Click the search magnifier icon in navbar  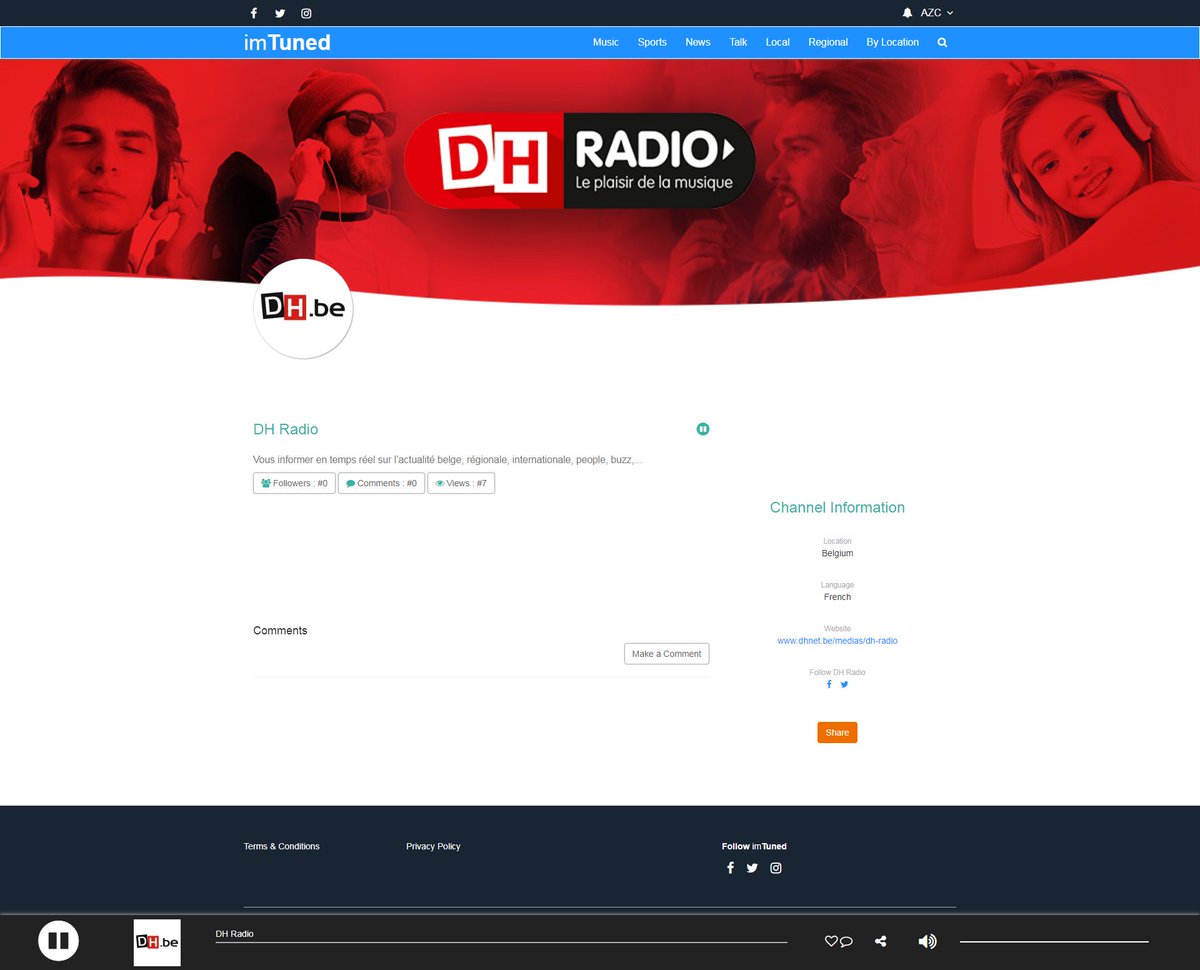[942, 42]
